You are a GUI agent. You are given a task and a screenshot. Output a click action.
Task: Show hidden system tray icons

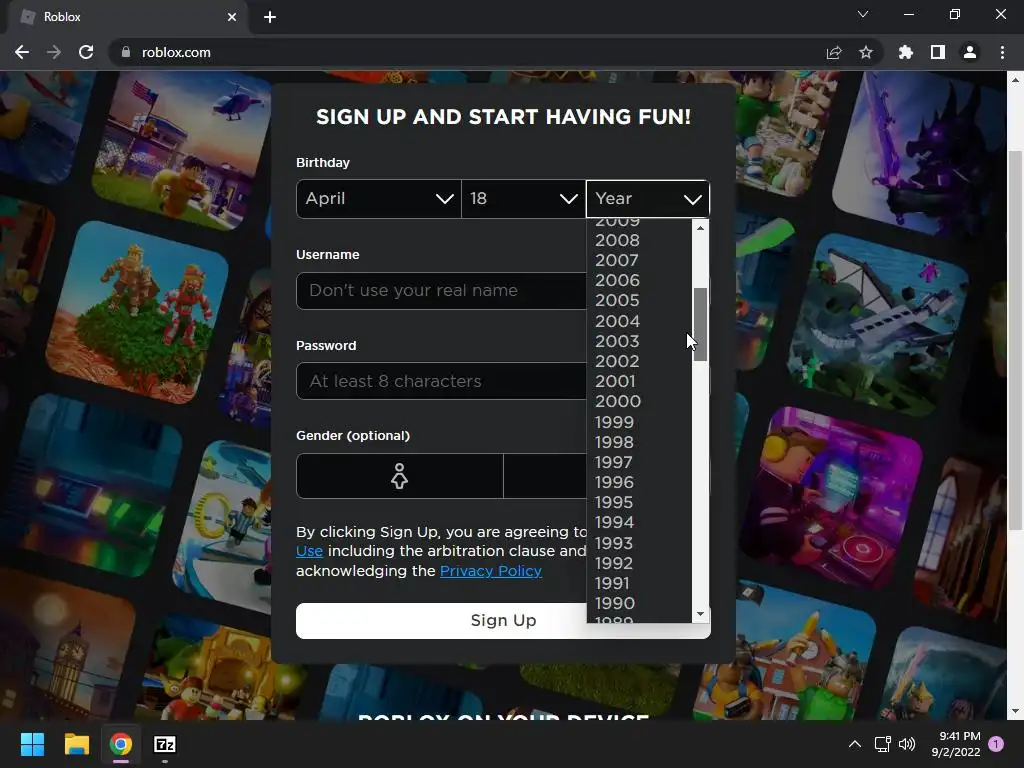point(854,744)
